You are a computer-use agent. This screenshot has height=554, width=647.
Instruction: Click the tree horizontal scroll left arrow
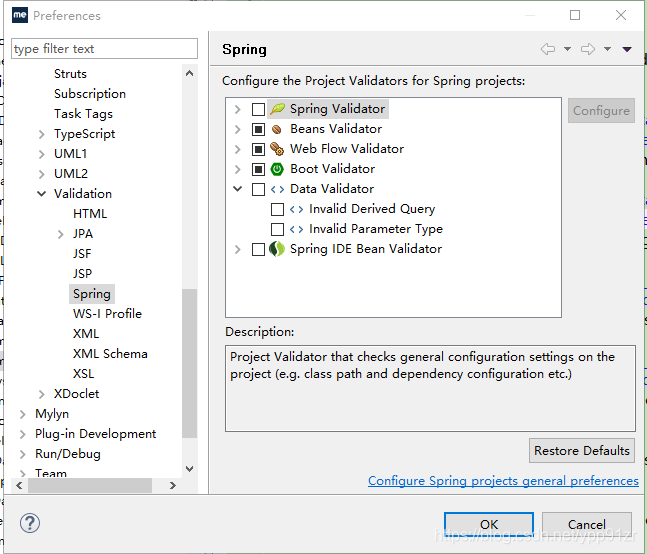pos(19,486)
